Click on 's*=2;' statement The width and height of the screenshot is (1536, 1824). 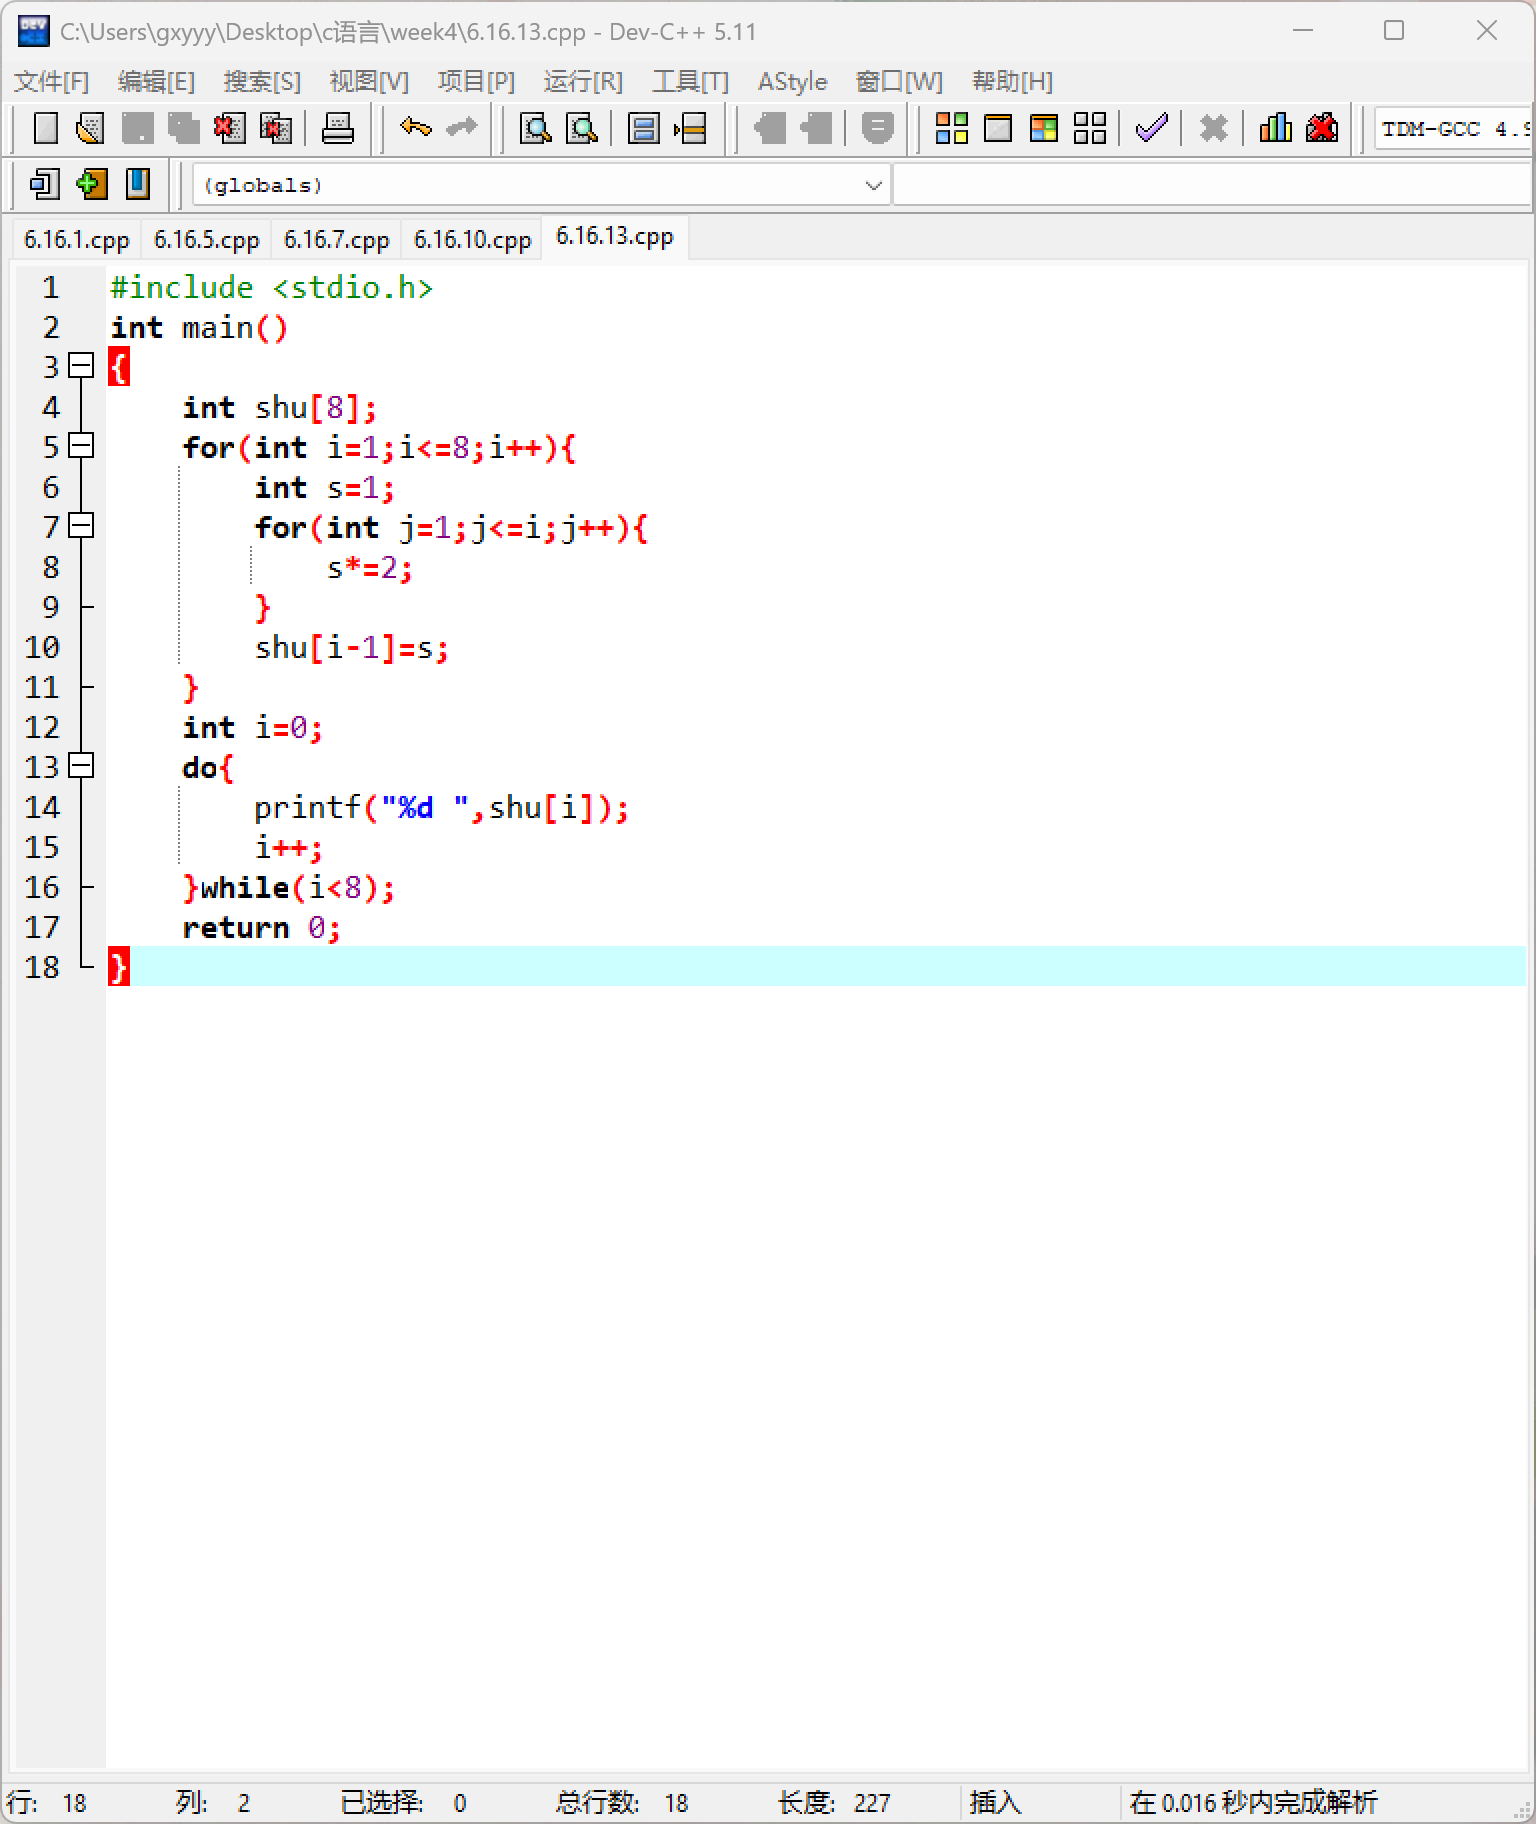370,567
